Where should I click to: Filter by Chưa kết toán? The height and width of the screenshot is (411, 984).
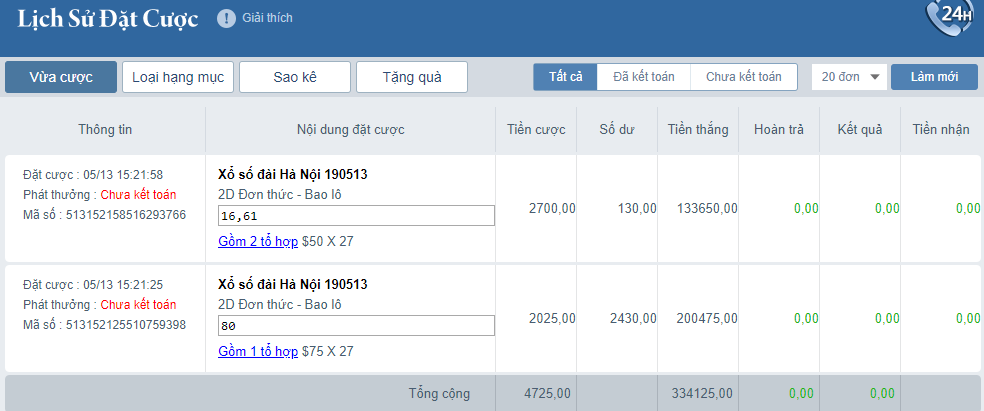743,77
